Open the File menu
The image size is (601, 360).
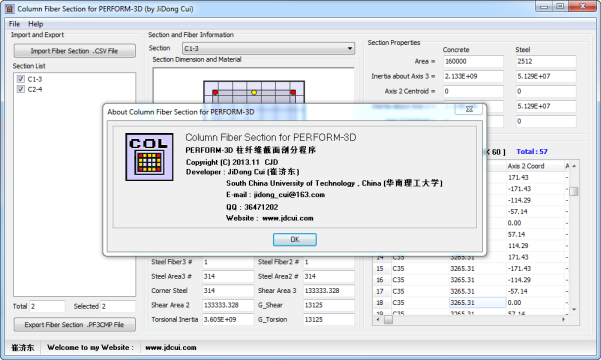click(14, 24)
